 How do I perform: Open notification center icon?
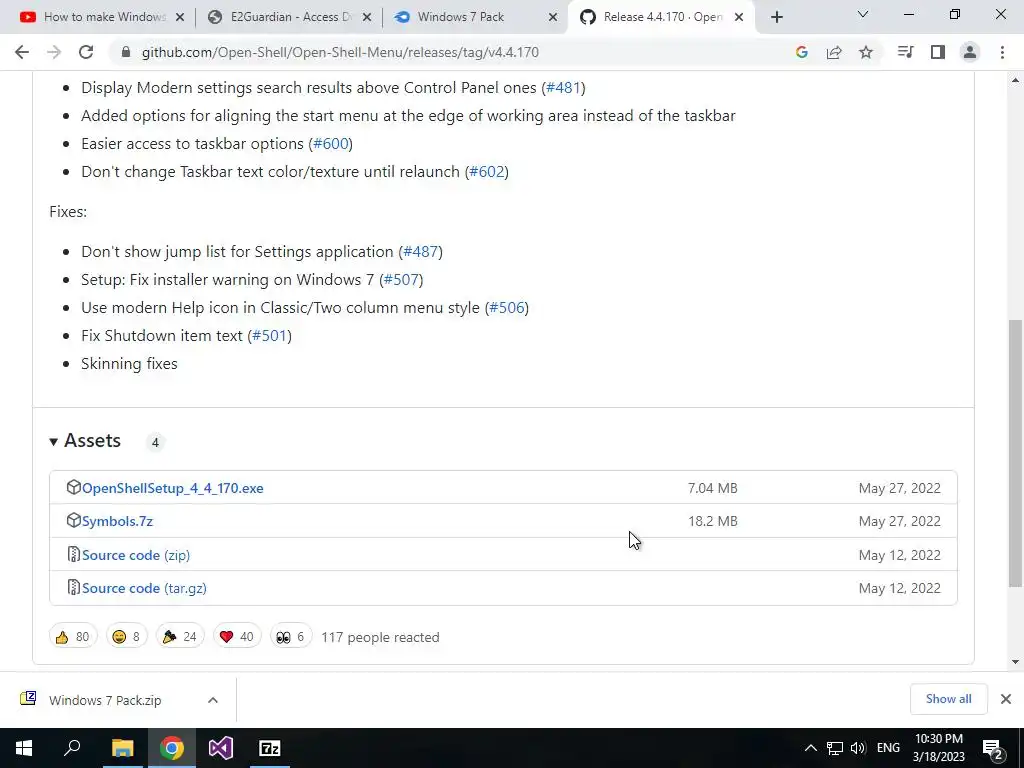pos(993,749)
